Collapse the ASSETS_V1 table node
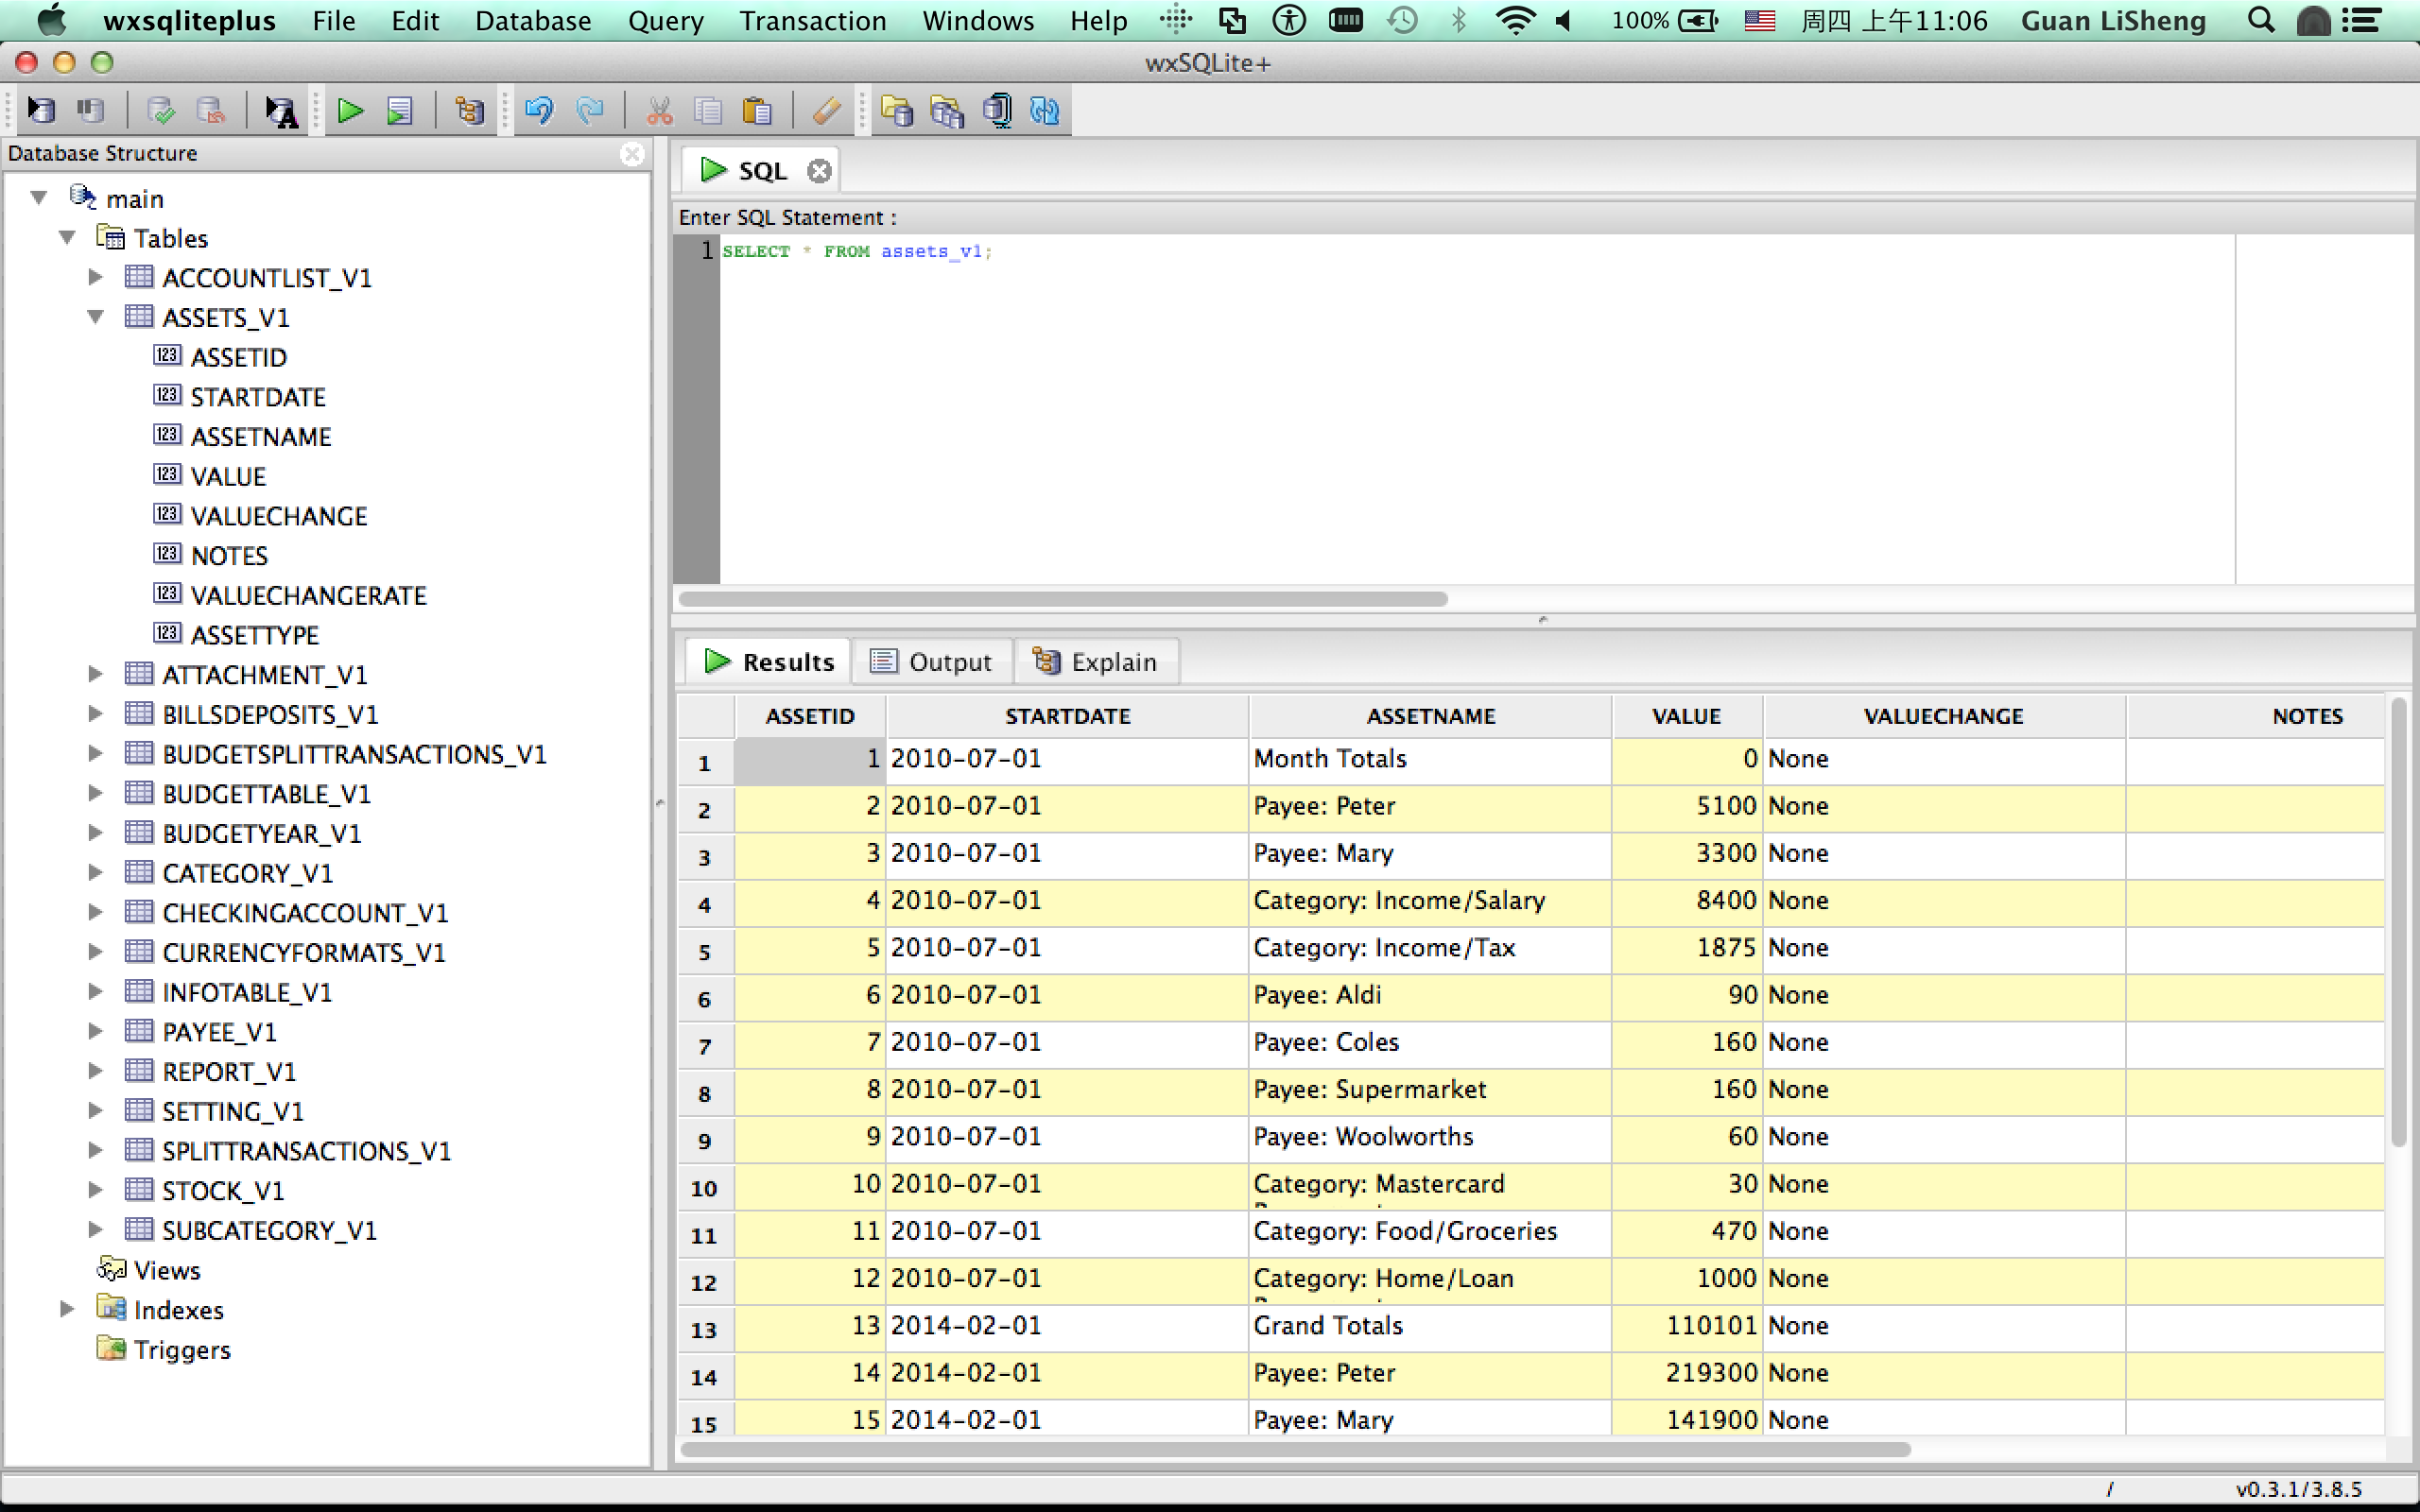This screenshot has height=1512, width=2420. point(96,318)
